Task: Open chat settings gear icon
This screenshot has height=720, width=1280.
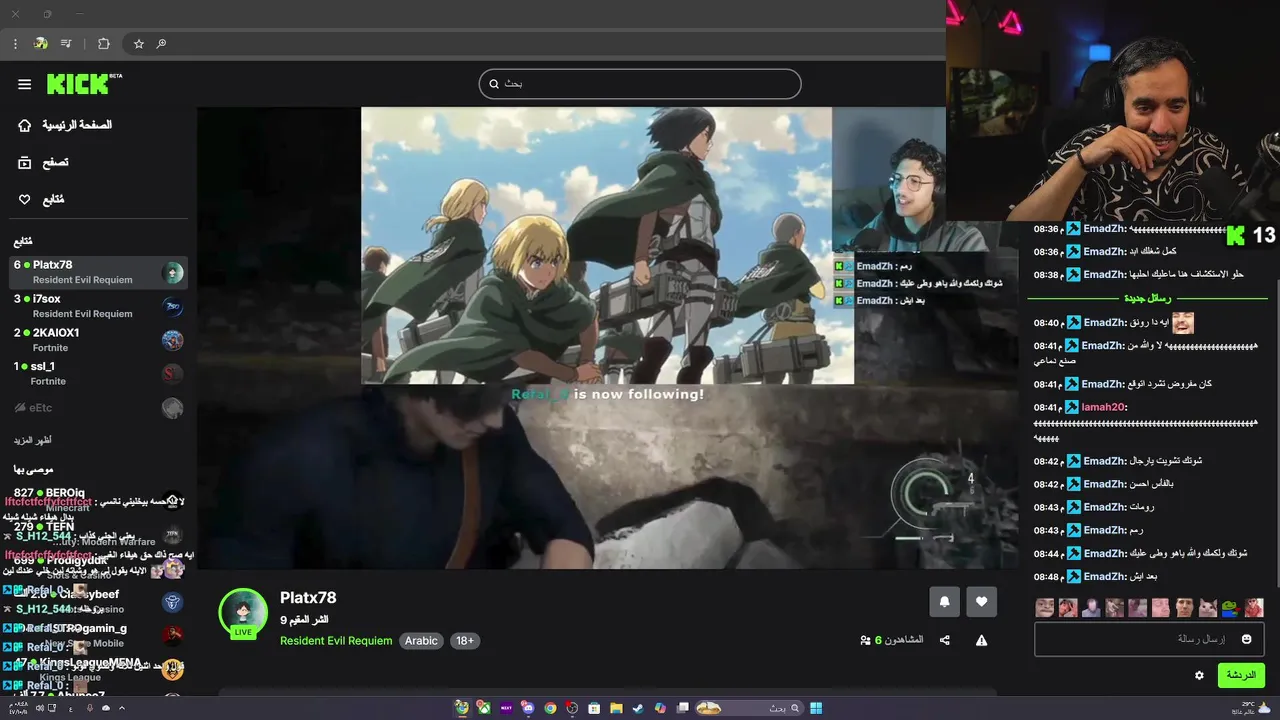Action: [x=1199, y=675]
